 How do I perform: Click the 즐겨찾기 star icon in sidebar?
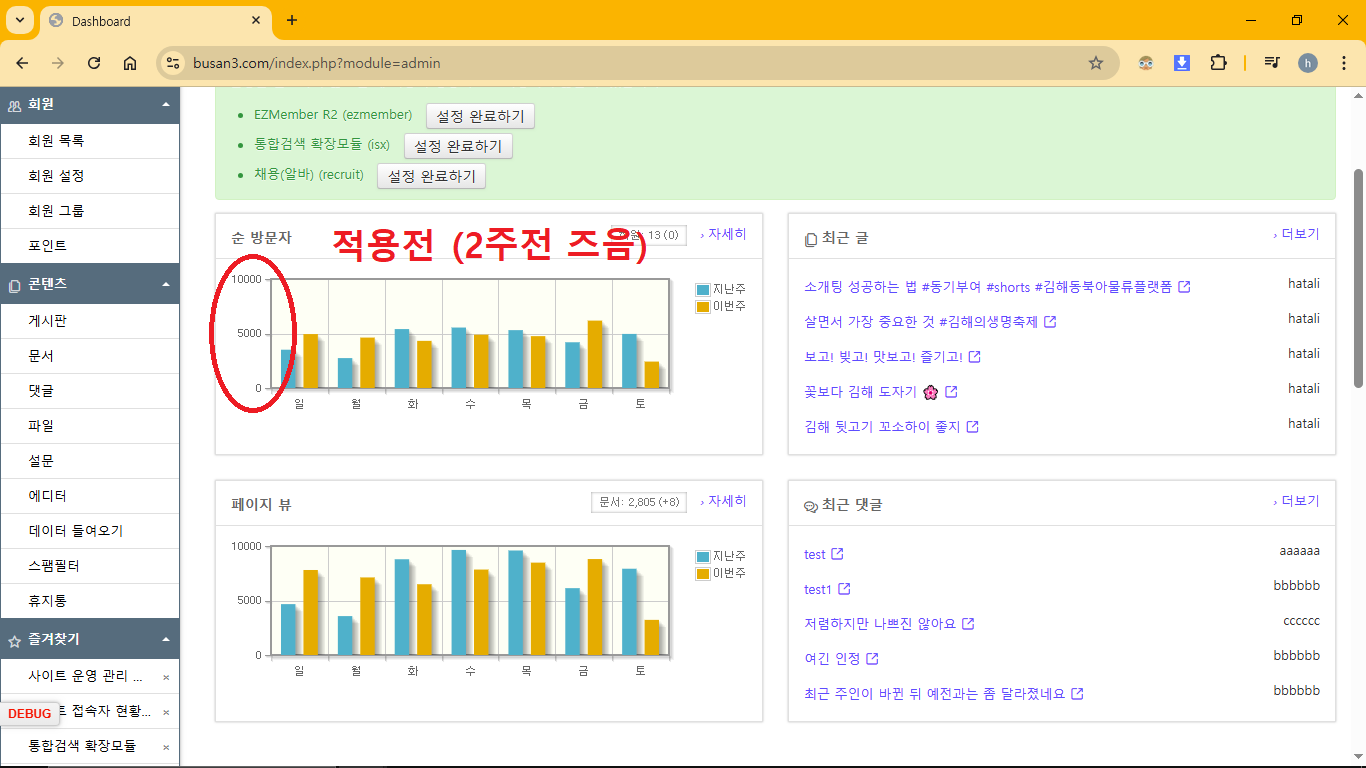coord(13,639)
